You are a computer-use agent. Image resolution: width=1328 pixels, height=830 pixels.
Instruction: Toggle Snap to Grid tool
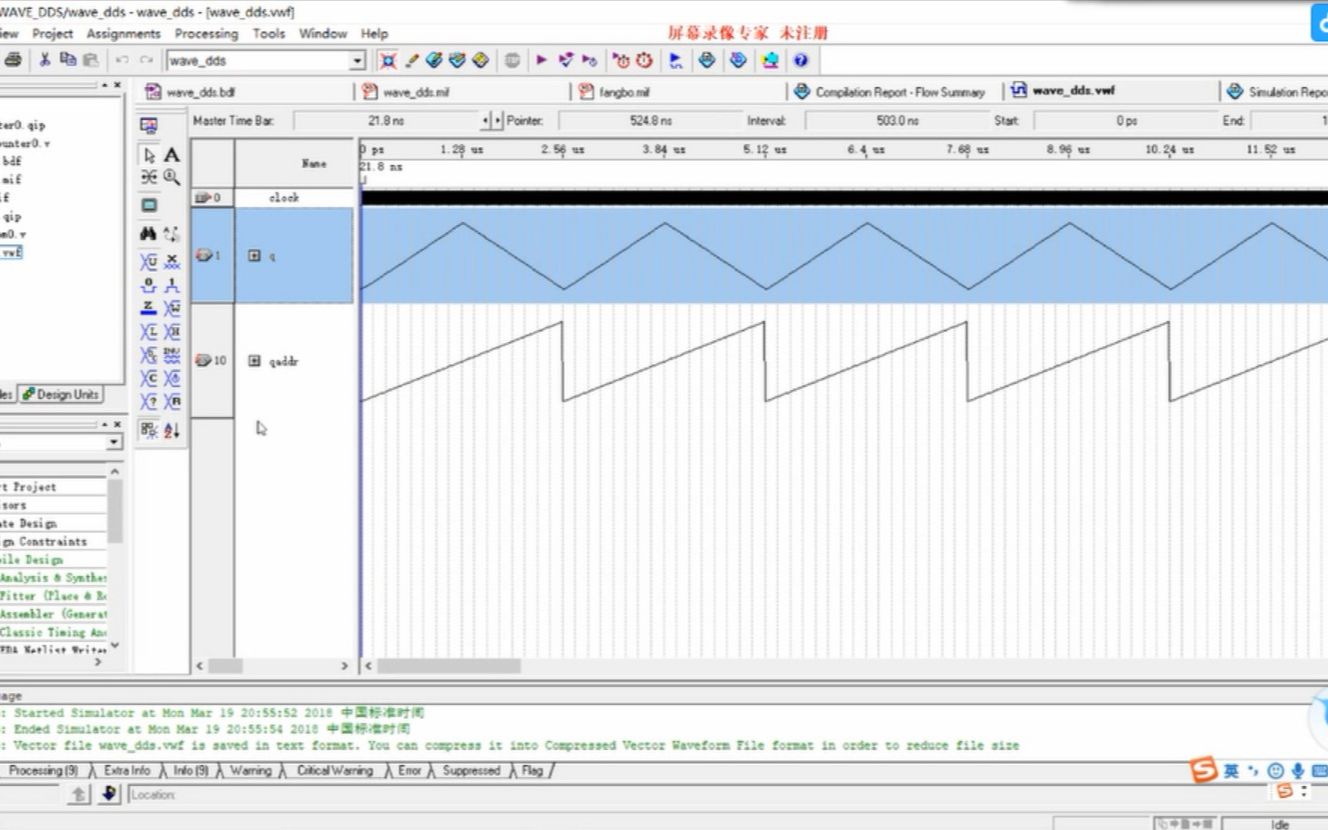click(x=149, y=430)
